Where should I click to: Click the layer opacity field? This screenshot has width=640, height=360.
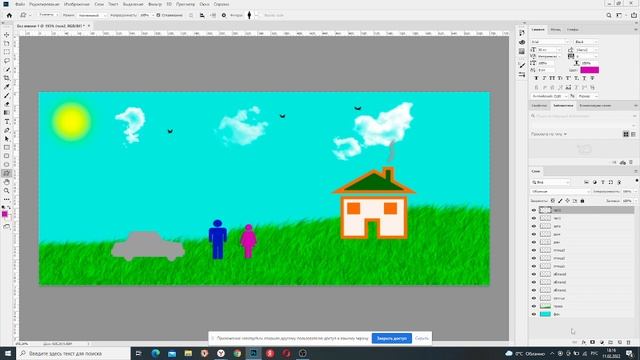(x=628, y=191)
